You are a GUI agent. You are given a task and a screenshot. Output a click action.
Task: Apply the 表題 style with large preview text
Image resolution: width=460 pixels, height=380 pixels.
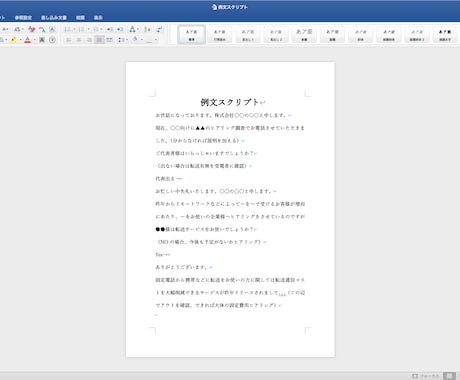click(x=304, y=35)
